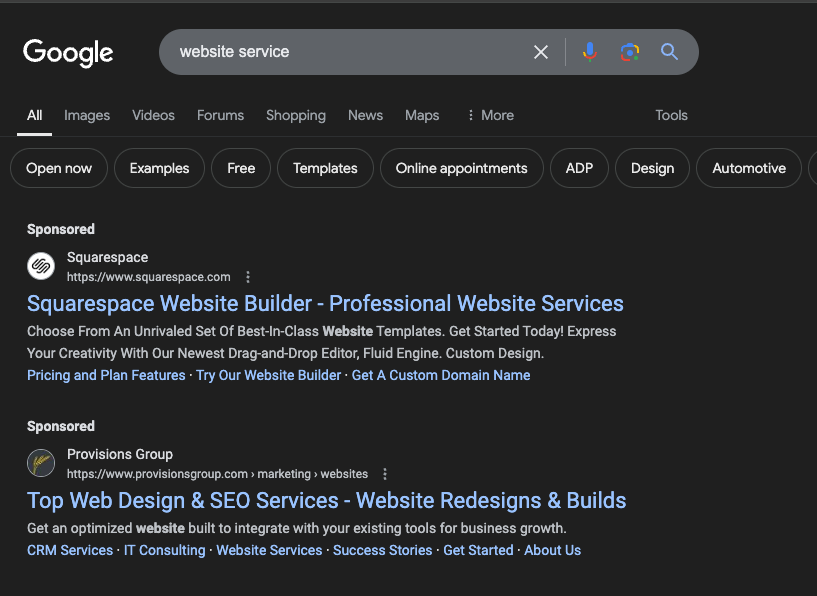Pick the Automotive filter chip
This screenshot has width=817, height=596.
[x=749, y=168]
